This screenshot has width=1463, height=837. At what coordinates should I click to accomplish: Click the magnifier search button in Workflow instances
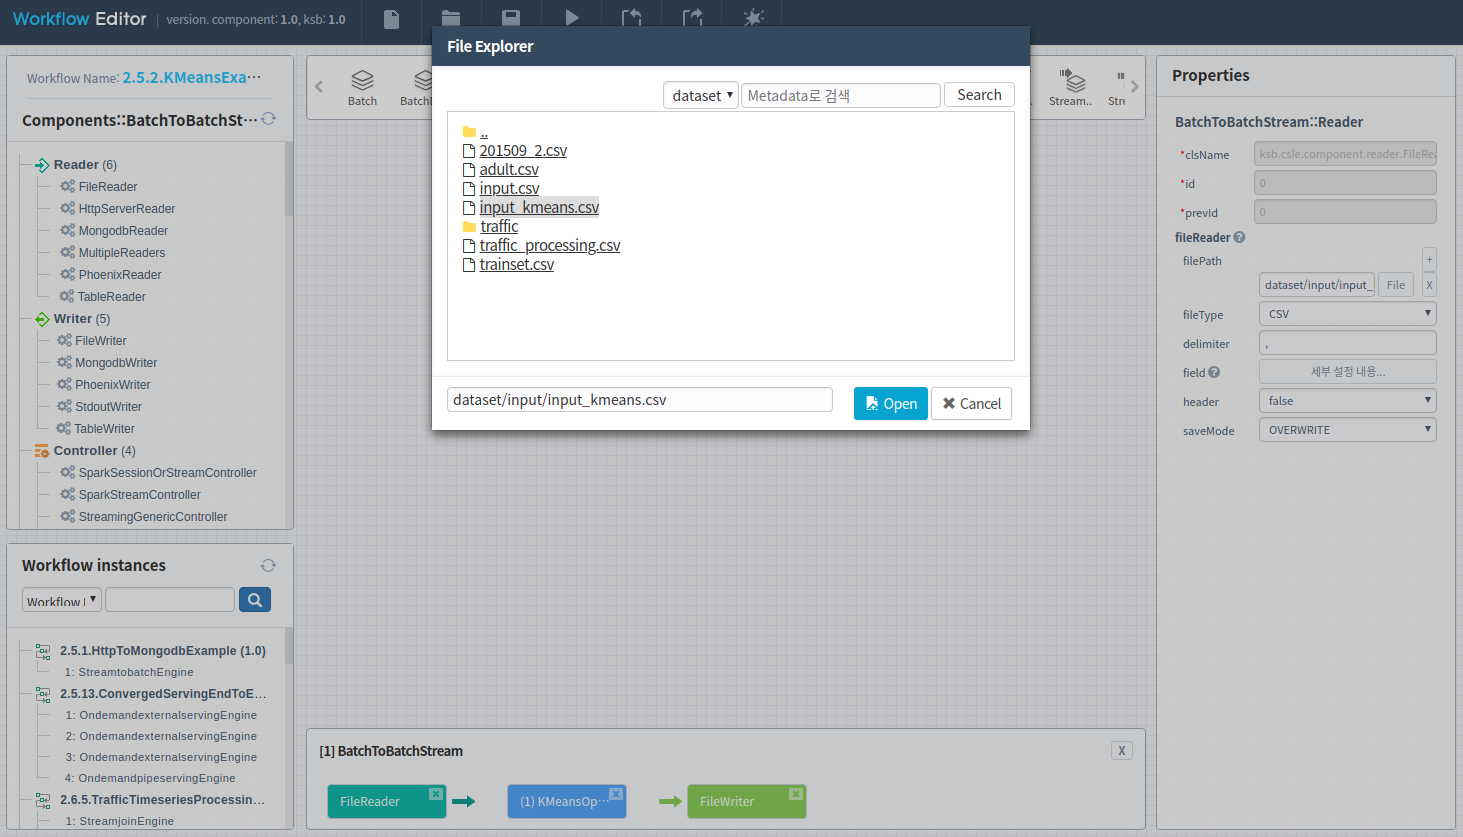coord(255,600)
